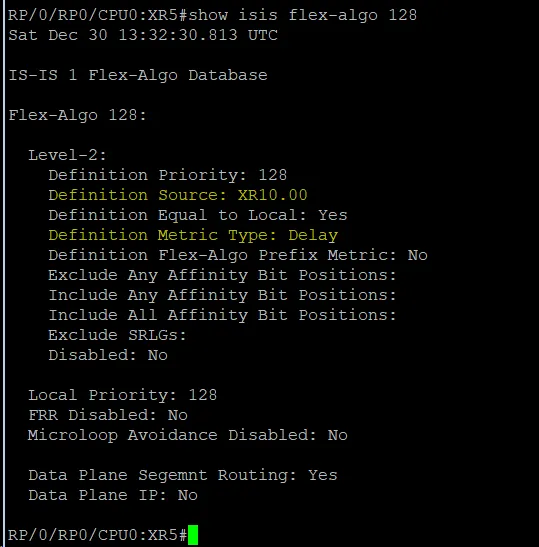The width and height of the screenshot is (539, 547).
Task: Click 'Include Any Affinity Bit Positions' line
Action: point(223,295)
